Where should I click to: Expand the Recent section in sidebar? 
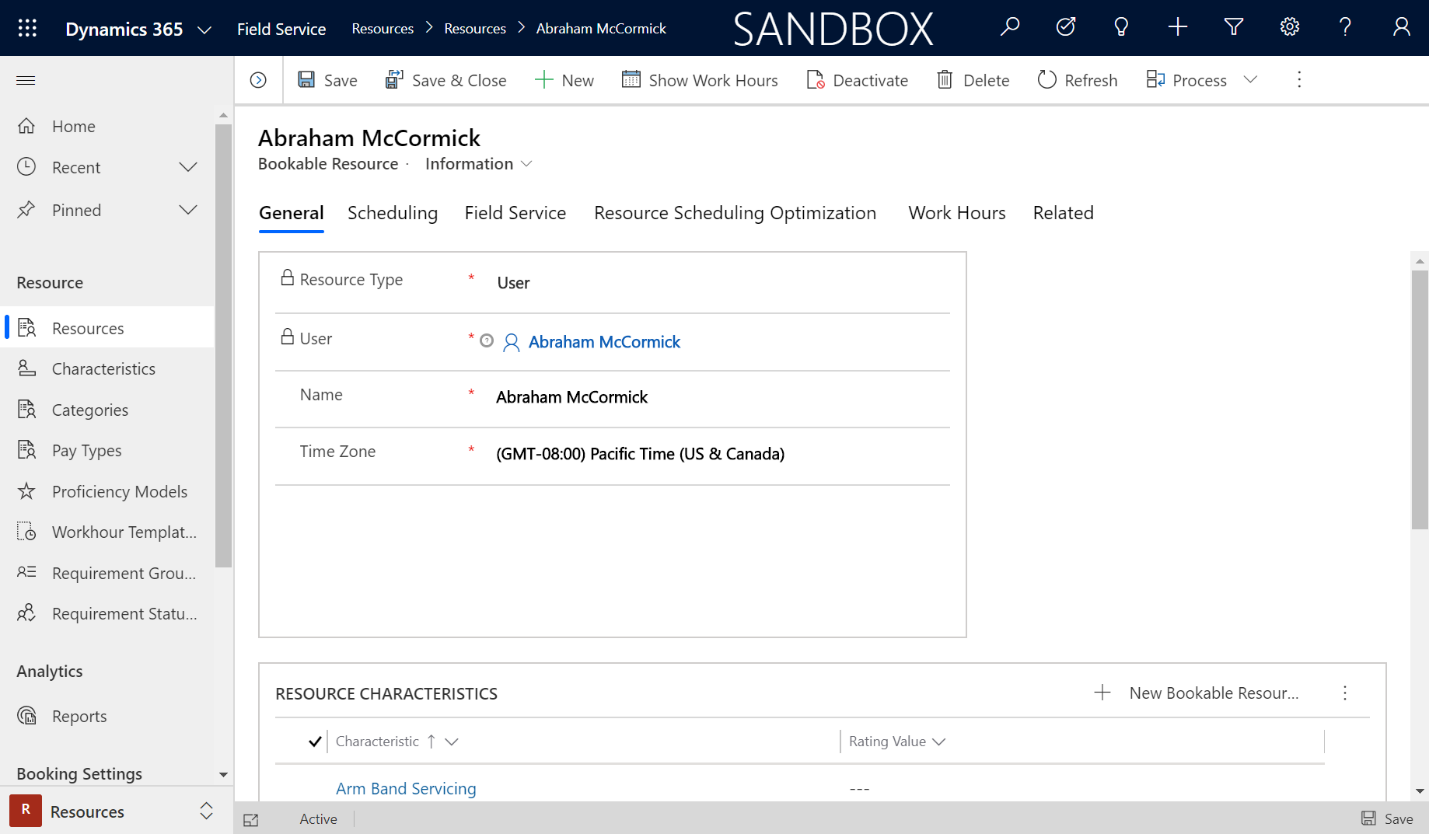click(188, 167)
